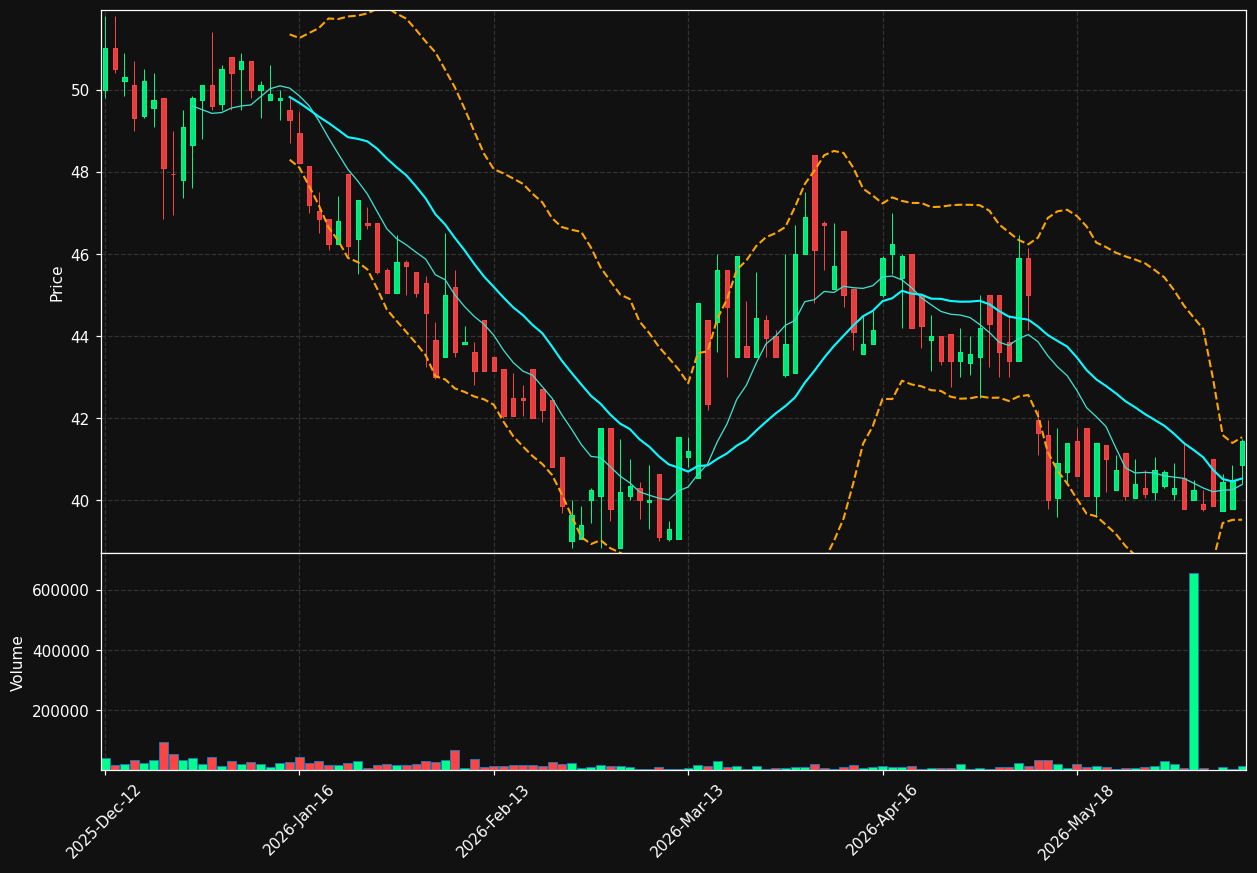Click the 2025-Dec-12 date label
The image size is (1257, 873).
tap(104, 822)
